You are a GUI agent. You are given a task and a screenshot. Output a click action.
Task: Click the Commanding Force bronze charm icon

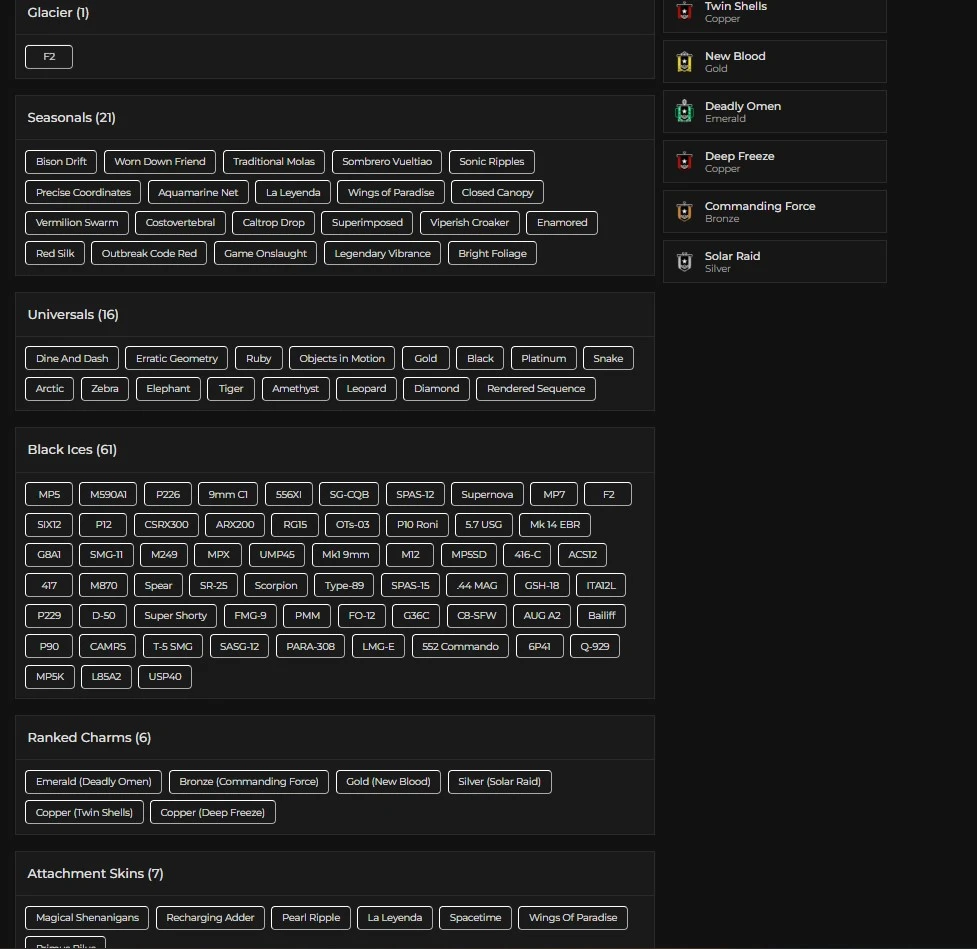pyautogui.click(x=684, y=212)
